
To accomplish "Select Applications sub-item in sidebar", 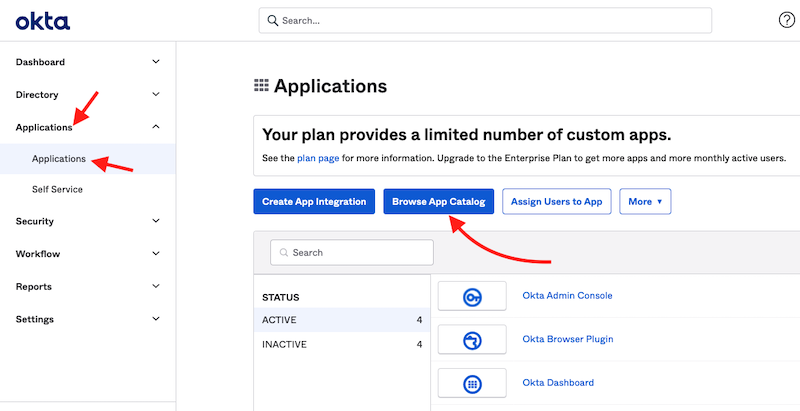I will tap(88, 159).
